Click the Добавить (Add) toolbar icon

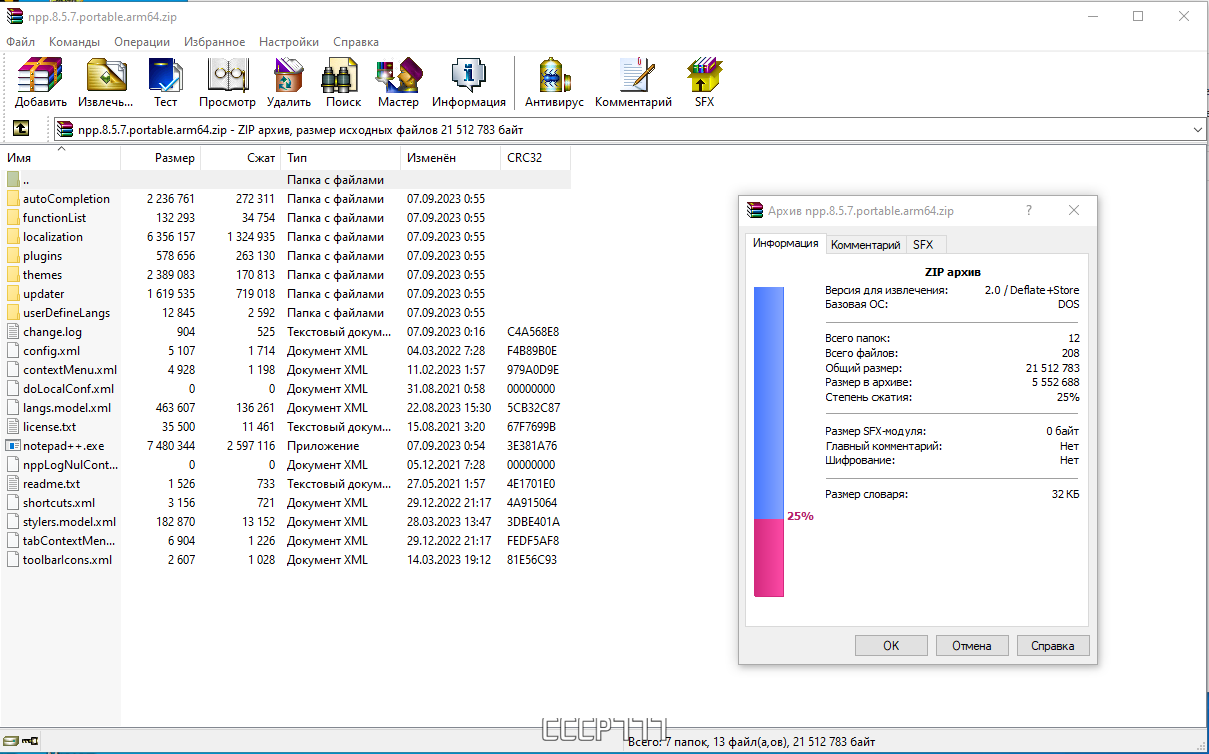coord(41,83)
